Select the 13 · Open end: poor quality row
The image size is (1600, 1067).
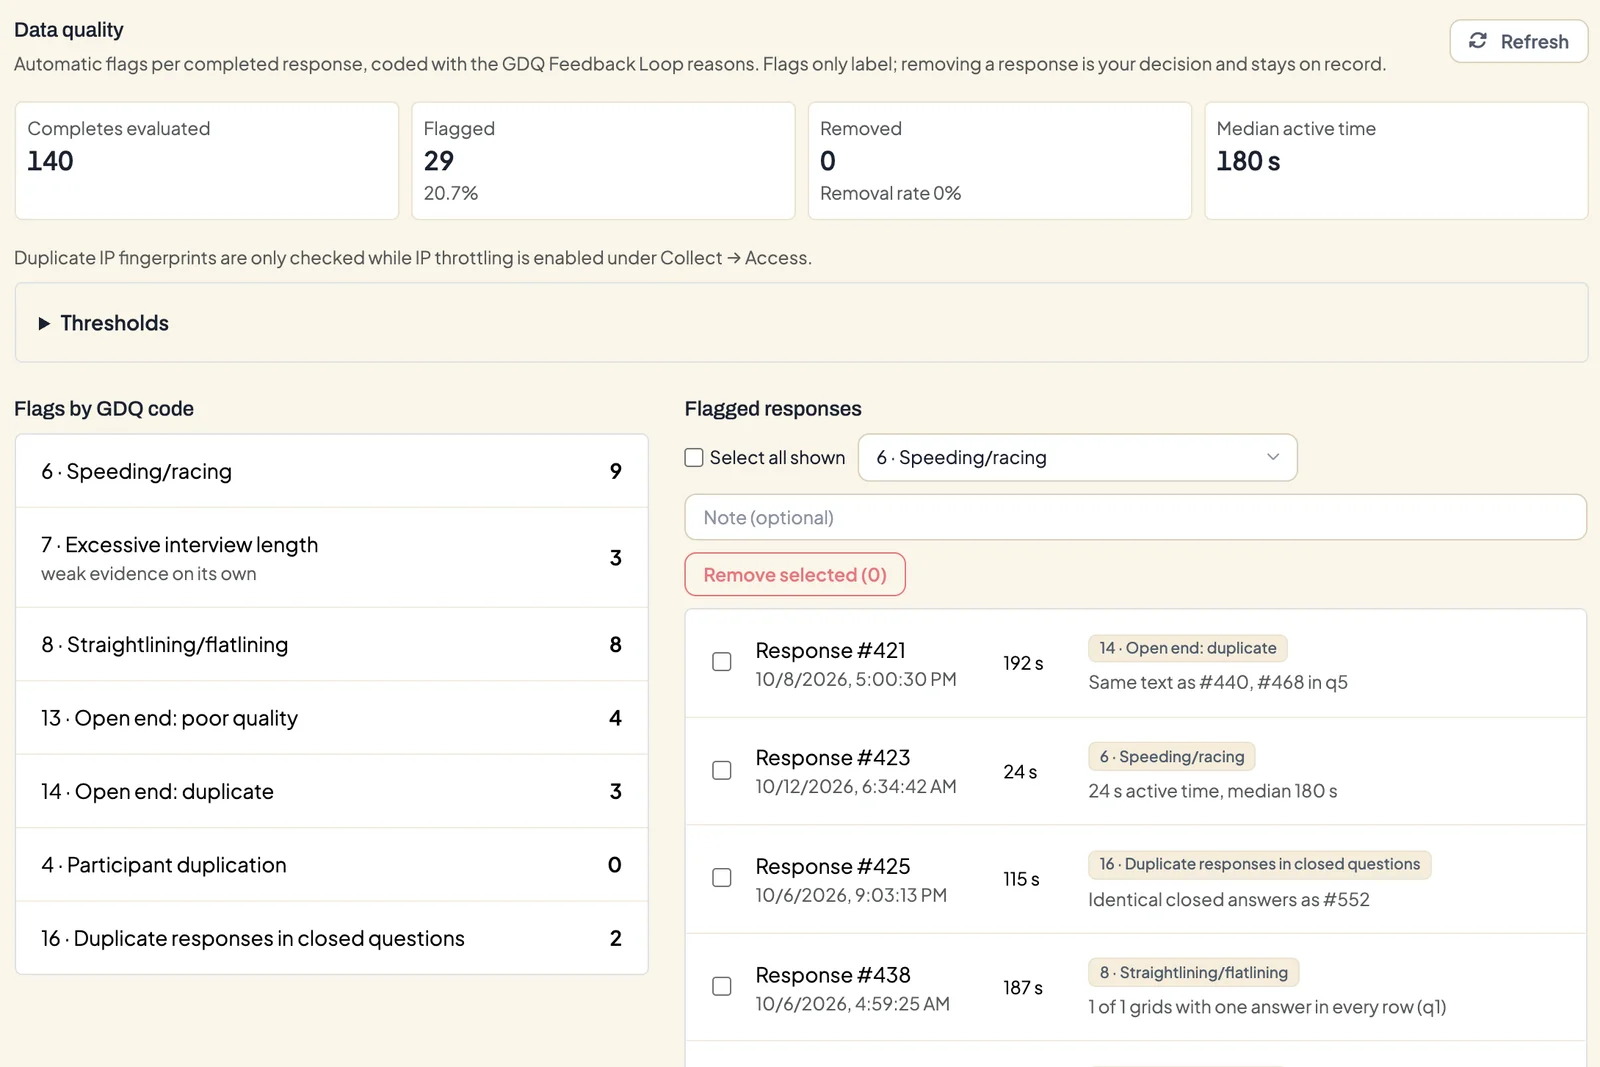(x=331, y=718)
